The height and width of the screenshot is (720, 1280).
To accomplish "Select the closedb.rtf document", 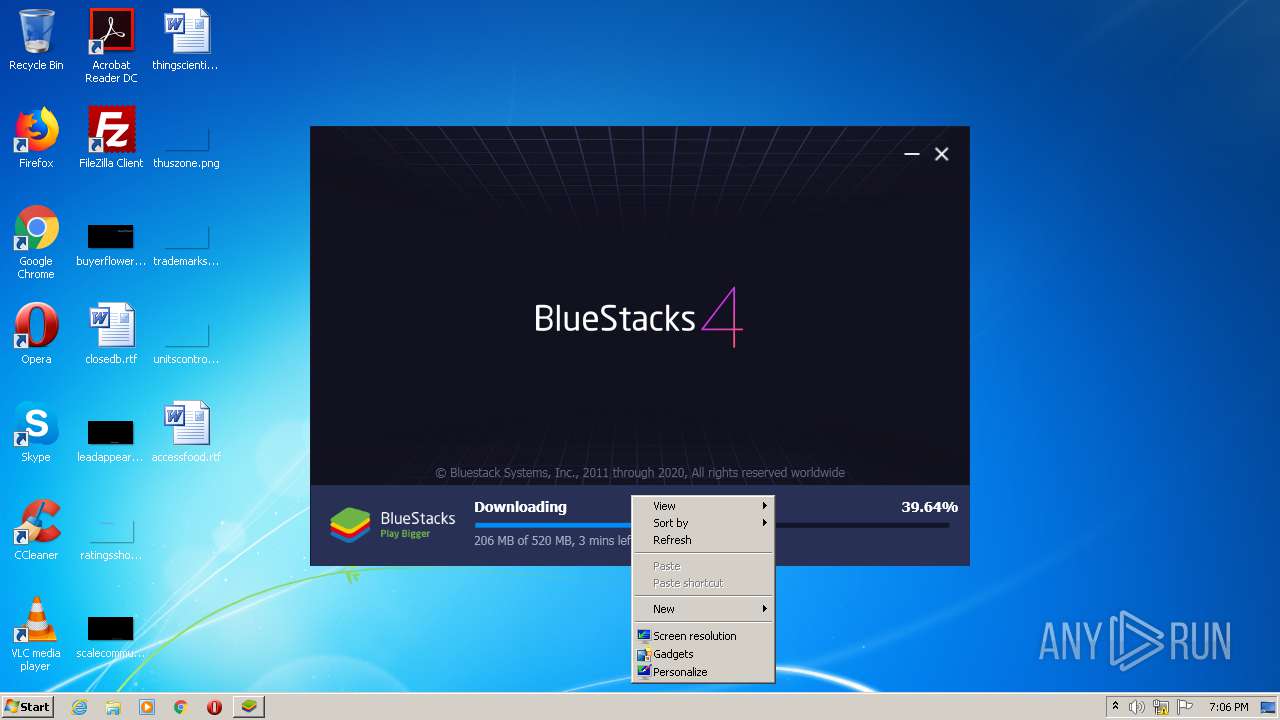I will tap(111, 334).
